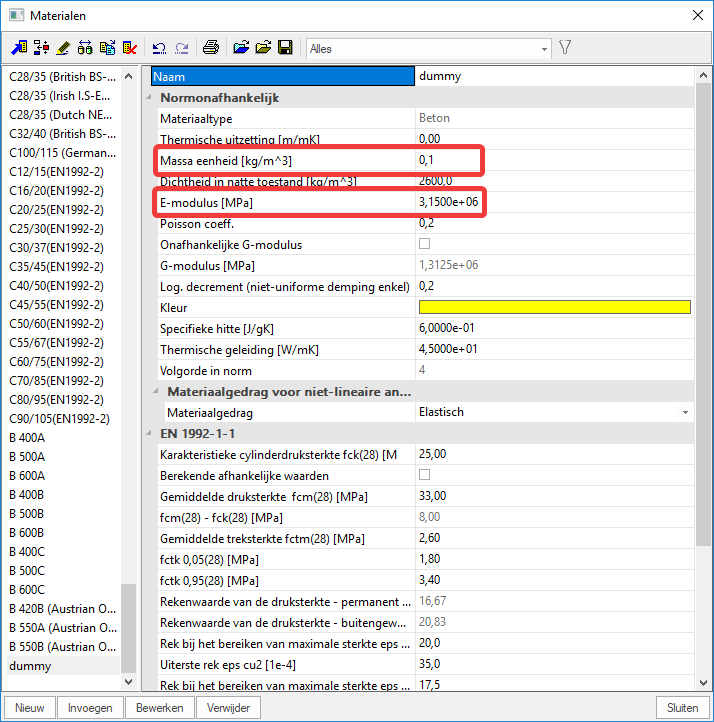Collapse the EN 1992-1-1 section

(151, 434)
